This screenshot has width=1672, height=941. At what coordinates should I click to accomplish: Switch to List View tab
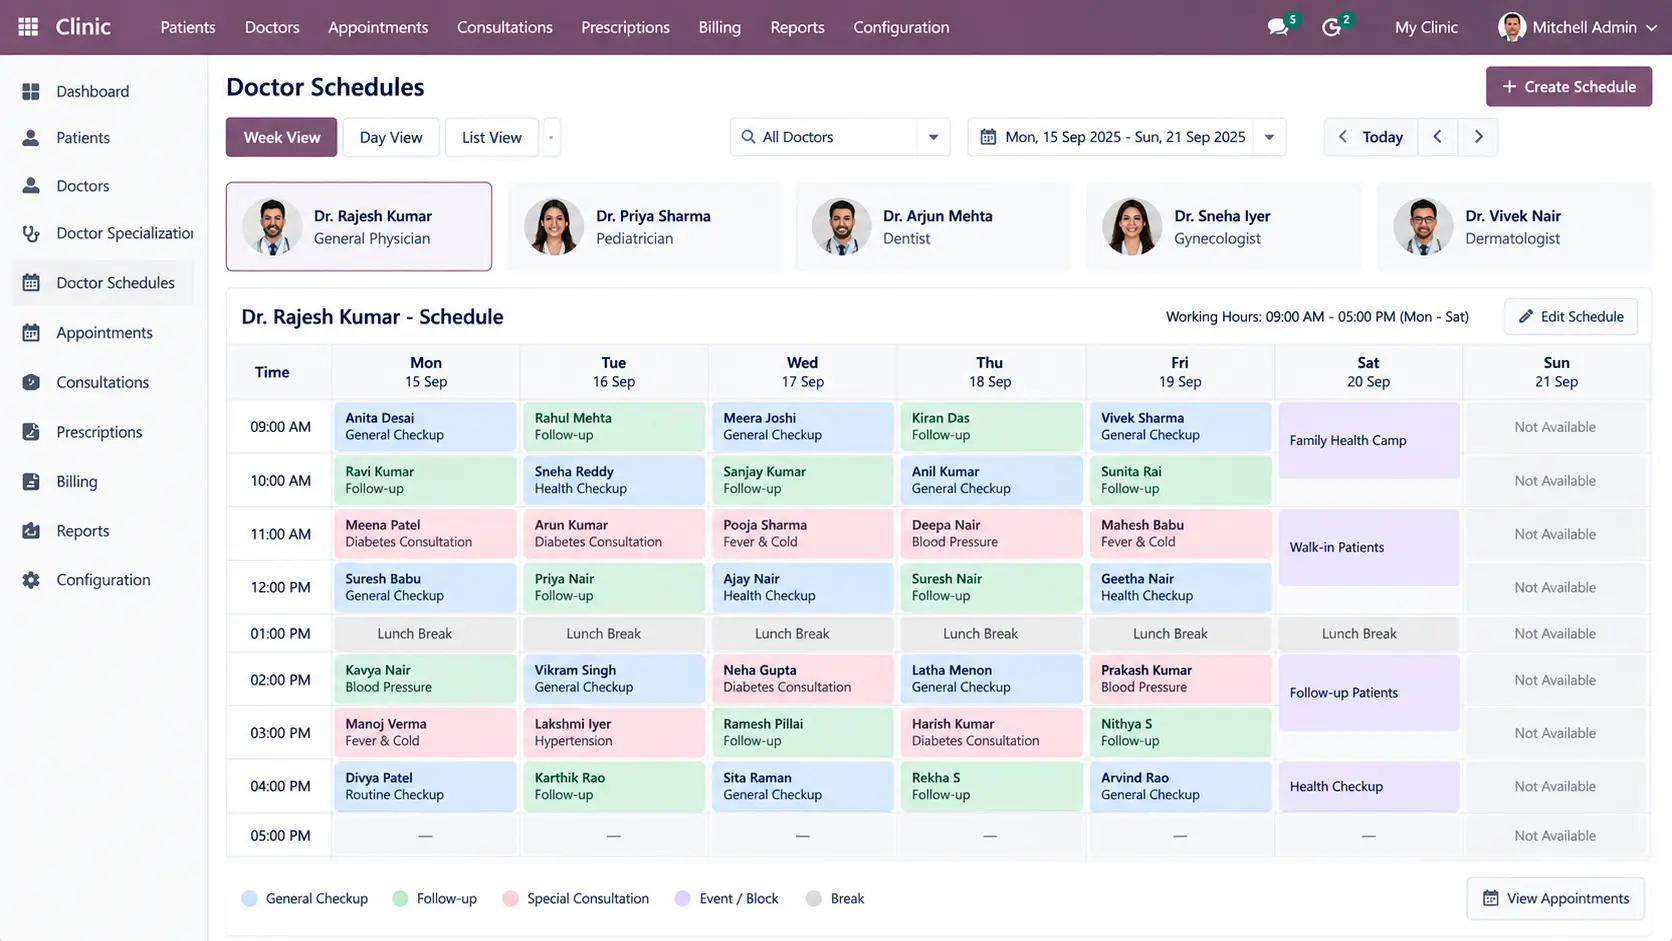491,137
